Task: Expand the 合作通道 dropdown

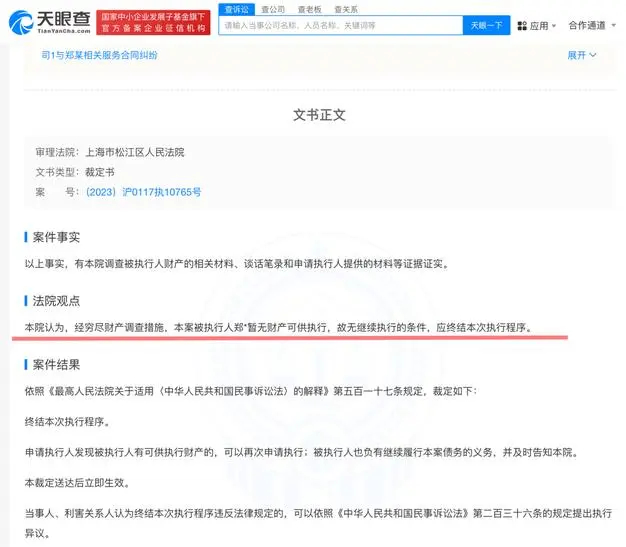Action: 591,25
